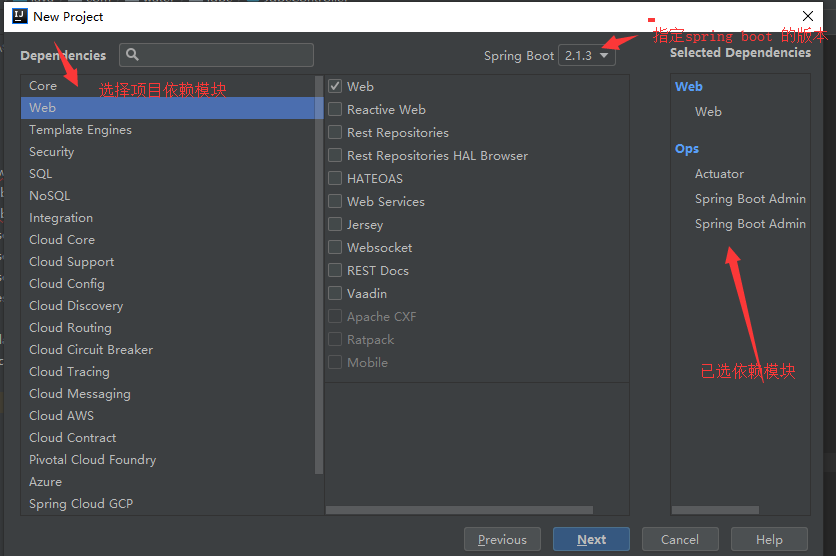Select Actuator in selected dependencies

coord(719,174)
